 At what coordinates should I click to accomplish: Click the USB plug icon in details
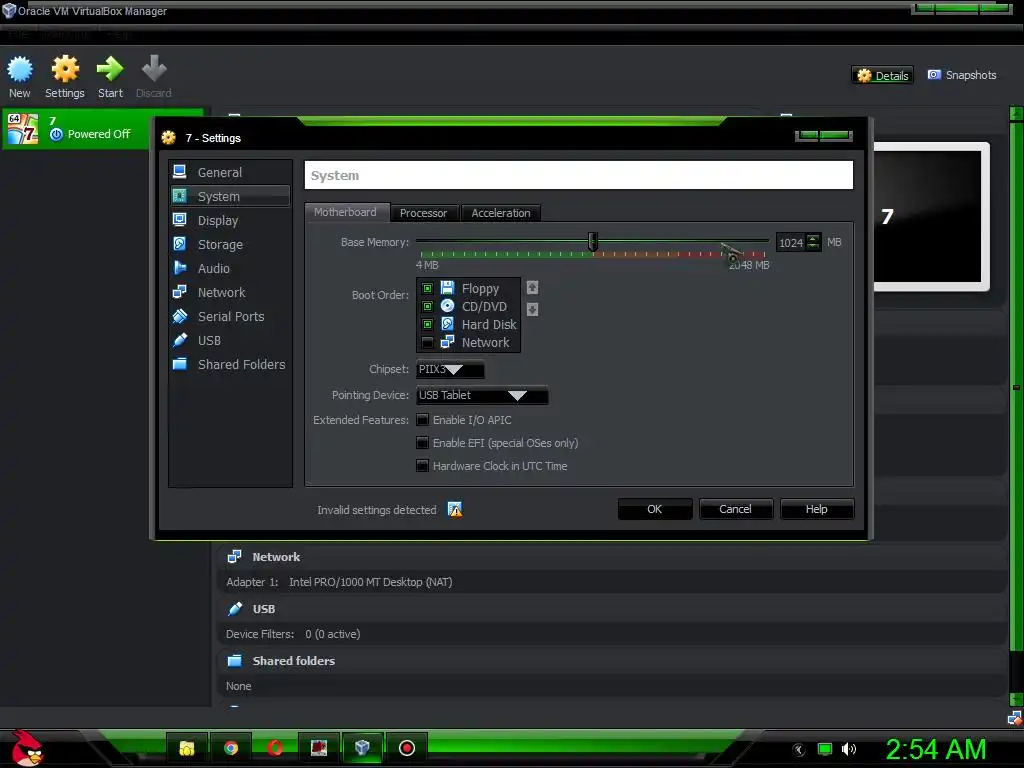[235, 609]
